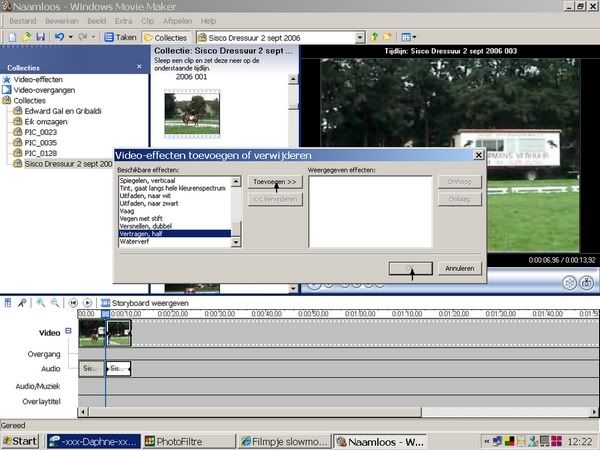
Task: Click the Rewind timeline button
Action: (73, 302)
